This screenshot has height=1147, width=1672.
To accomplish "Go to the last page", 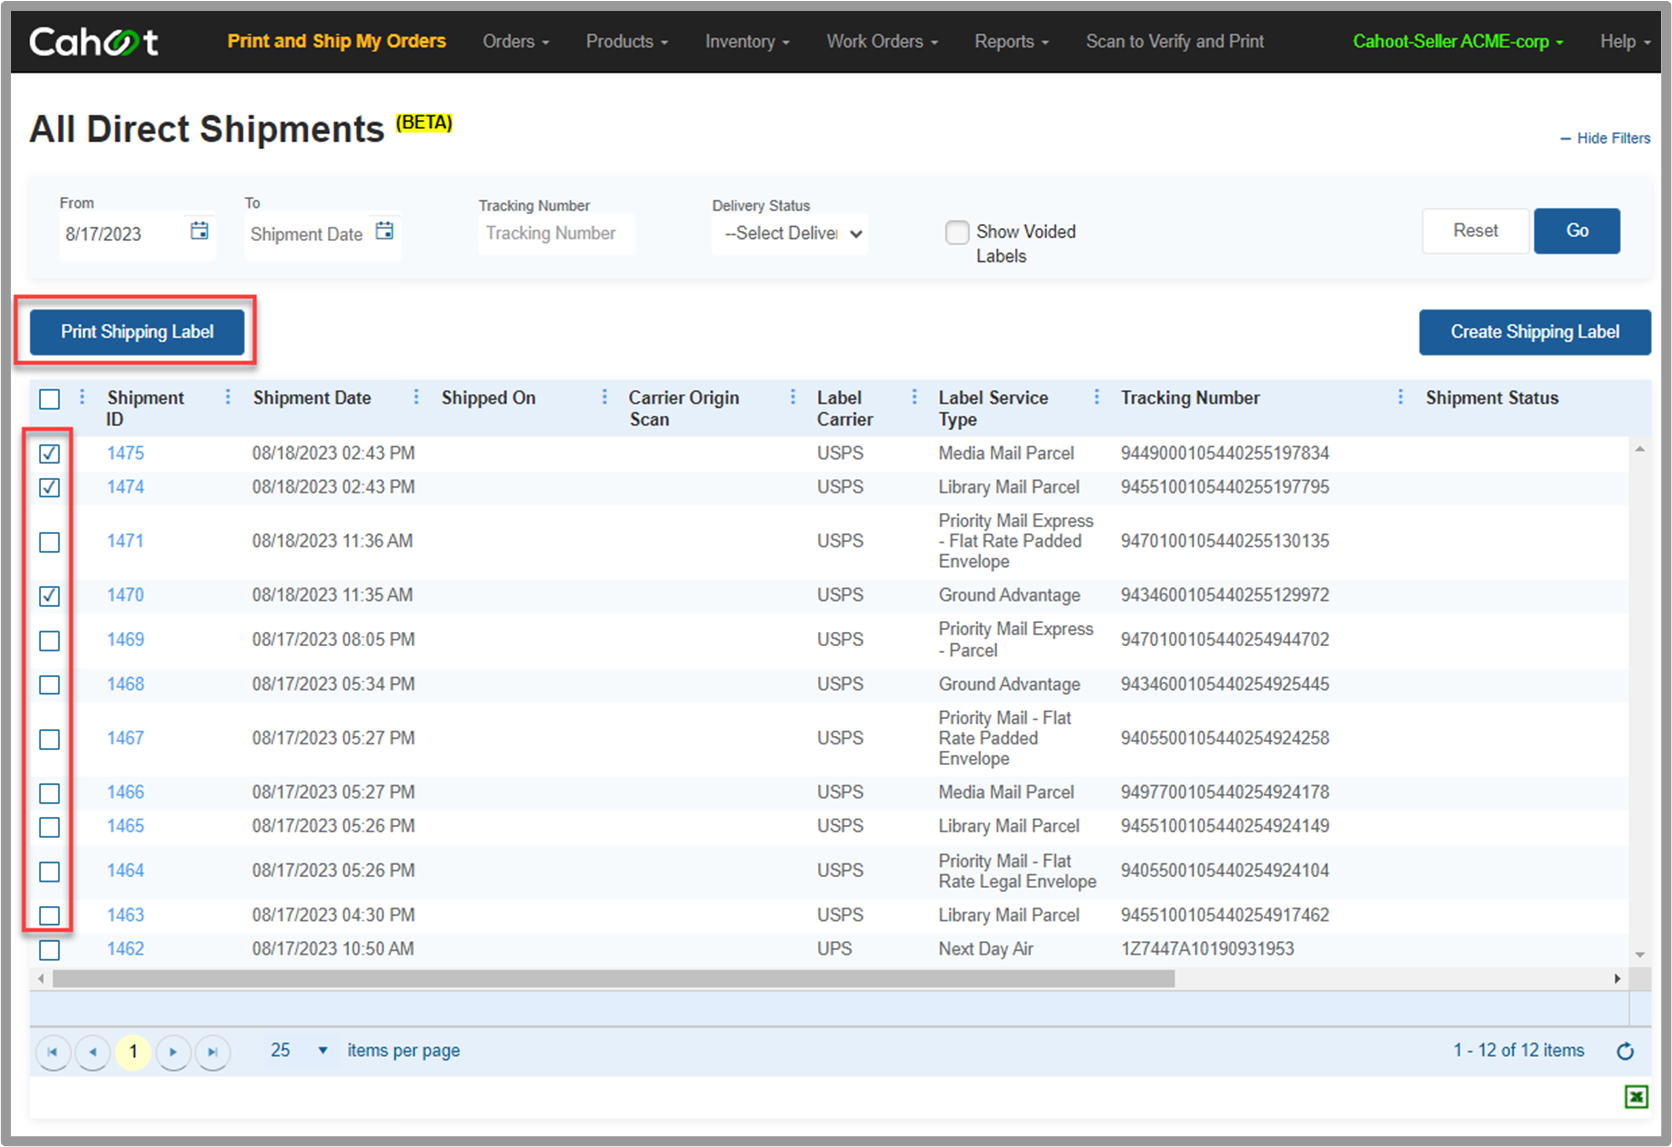I will pos(212,1052).
